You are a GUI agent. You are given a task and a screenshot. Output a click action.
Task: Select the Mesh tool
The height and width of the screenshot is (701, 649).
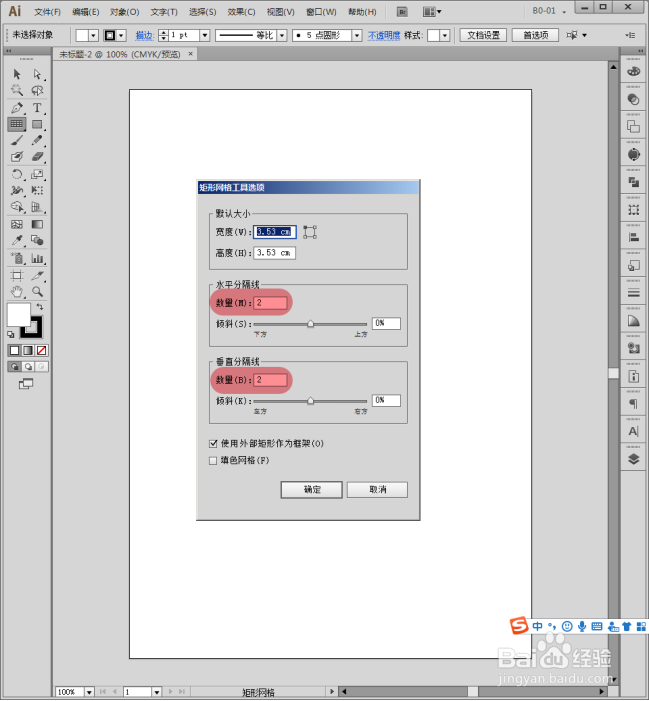(x=17, y=224)
